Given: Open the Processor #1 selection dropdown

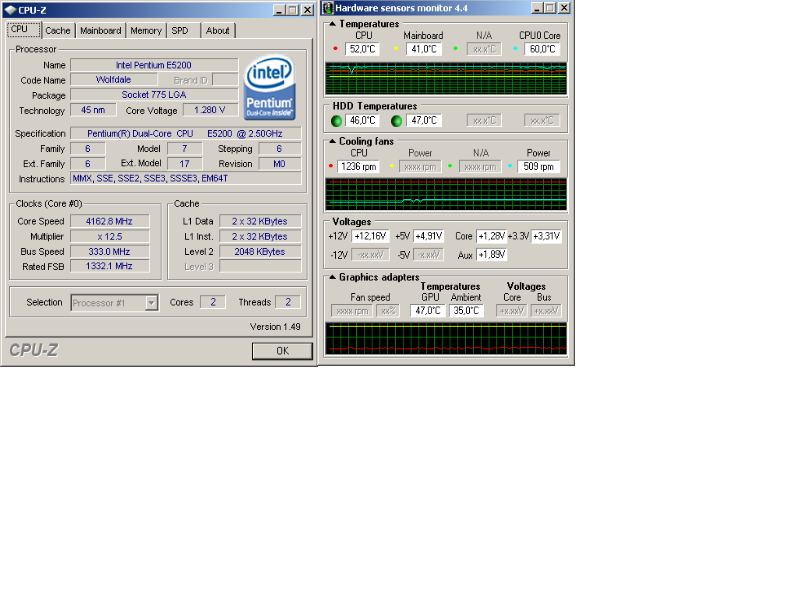Looking at the screenshot, I should point(114,303).
